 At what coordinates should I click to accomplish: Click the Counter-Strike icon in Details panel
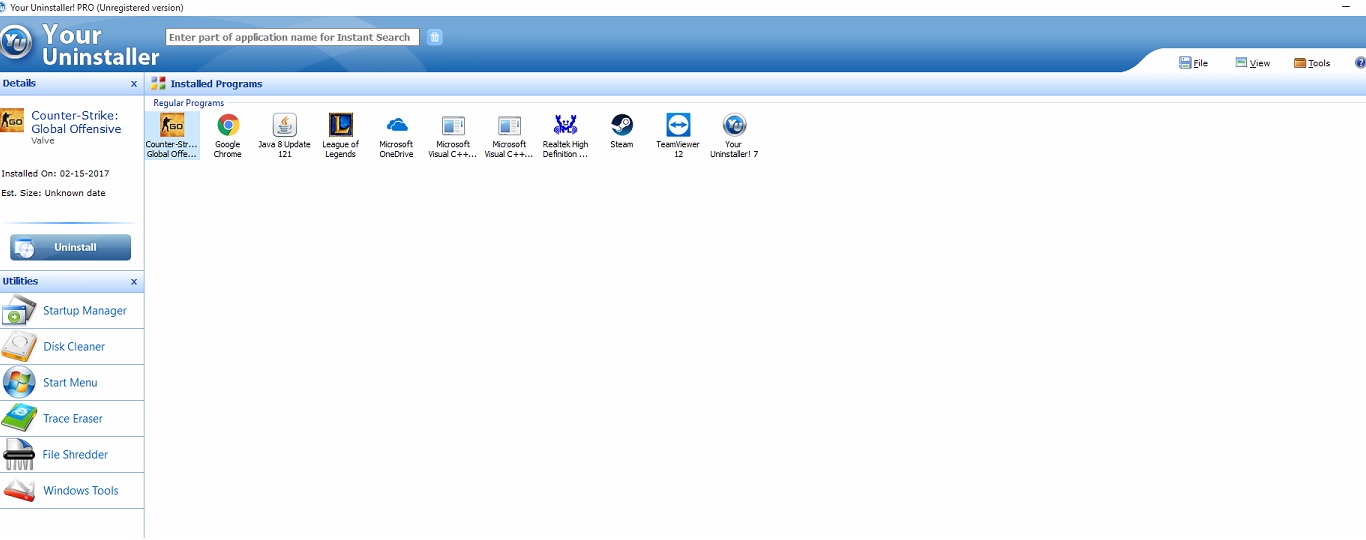(x=12, y=121)
